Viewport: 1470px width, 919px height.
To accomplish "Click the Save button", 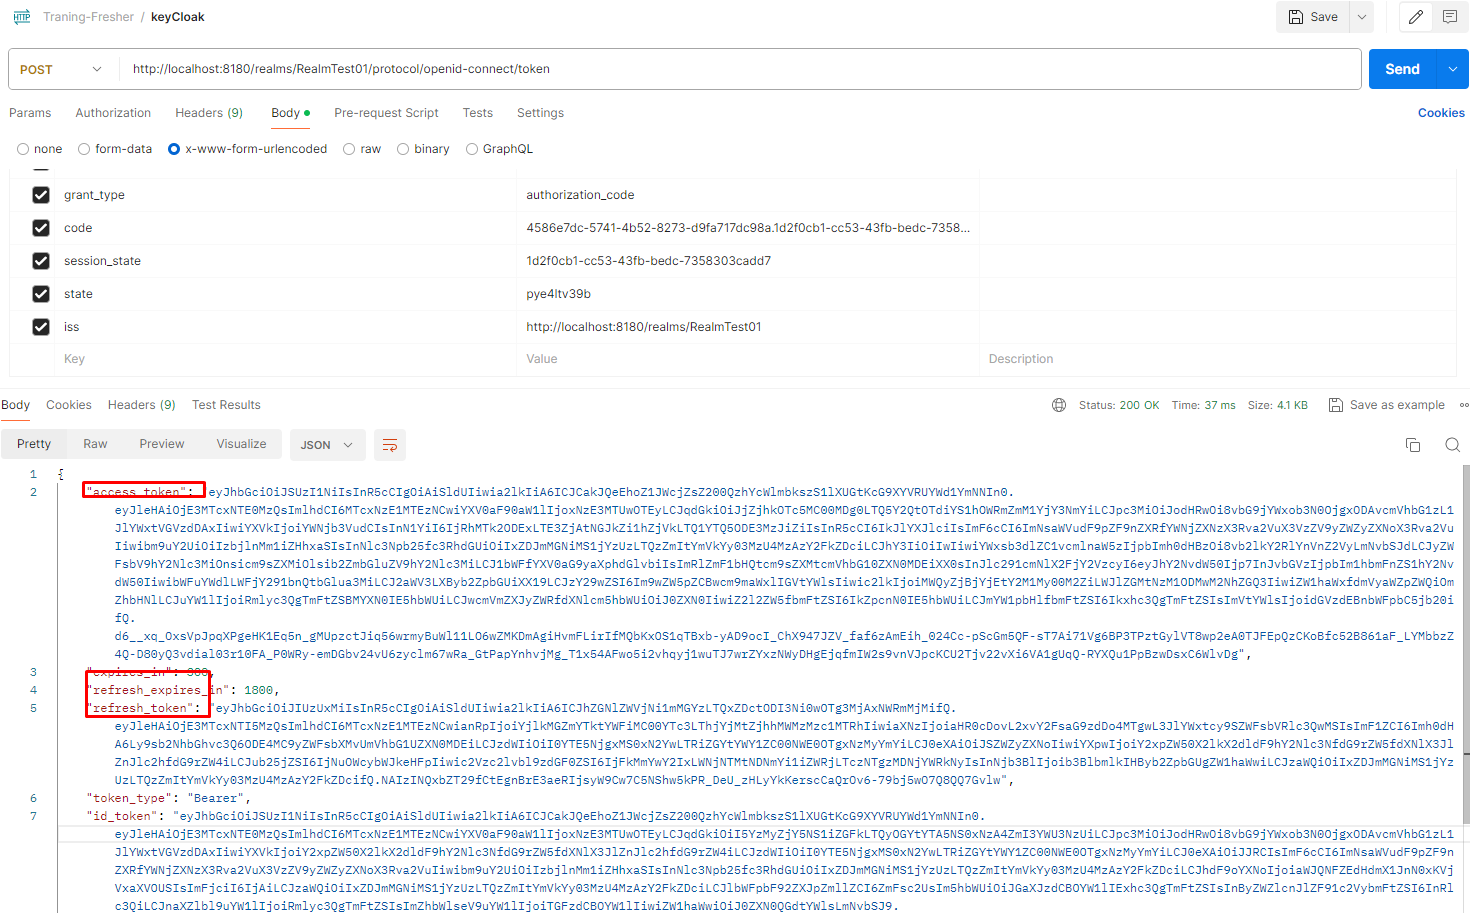I will 1313,17.
